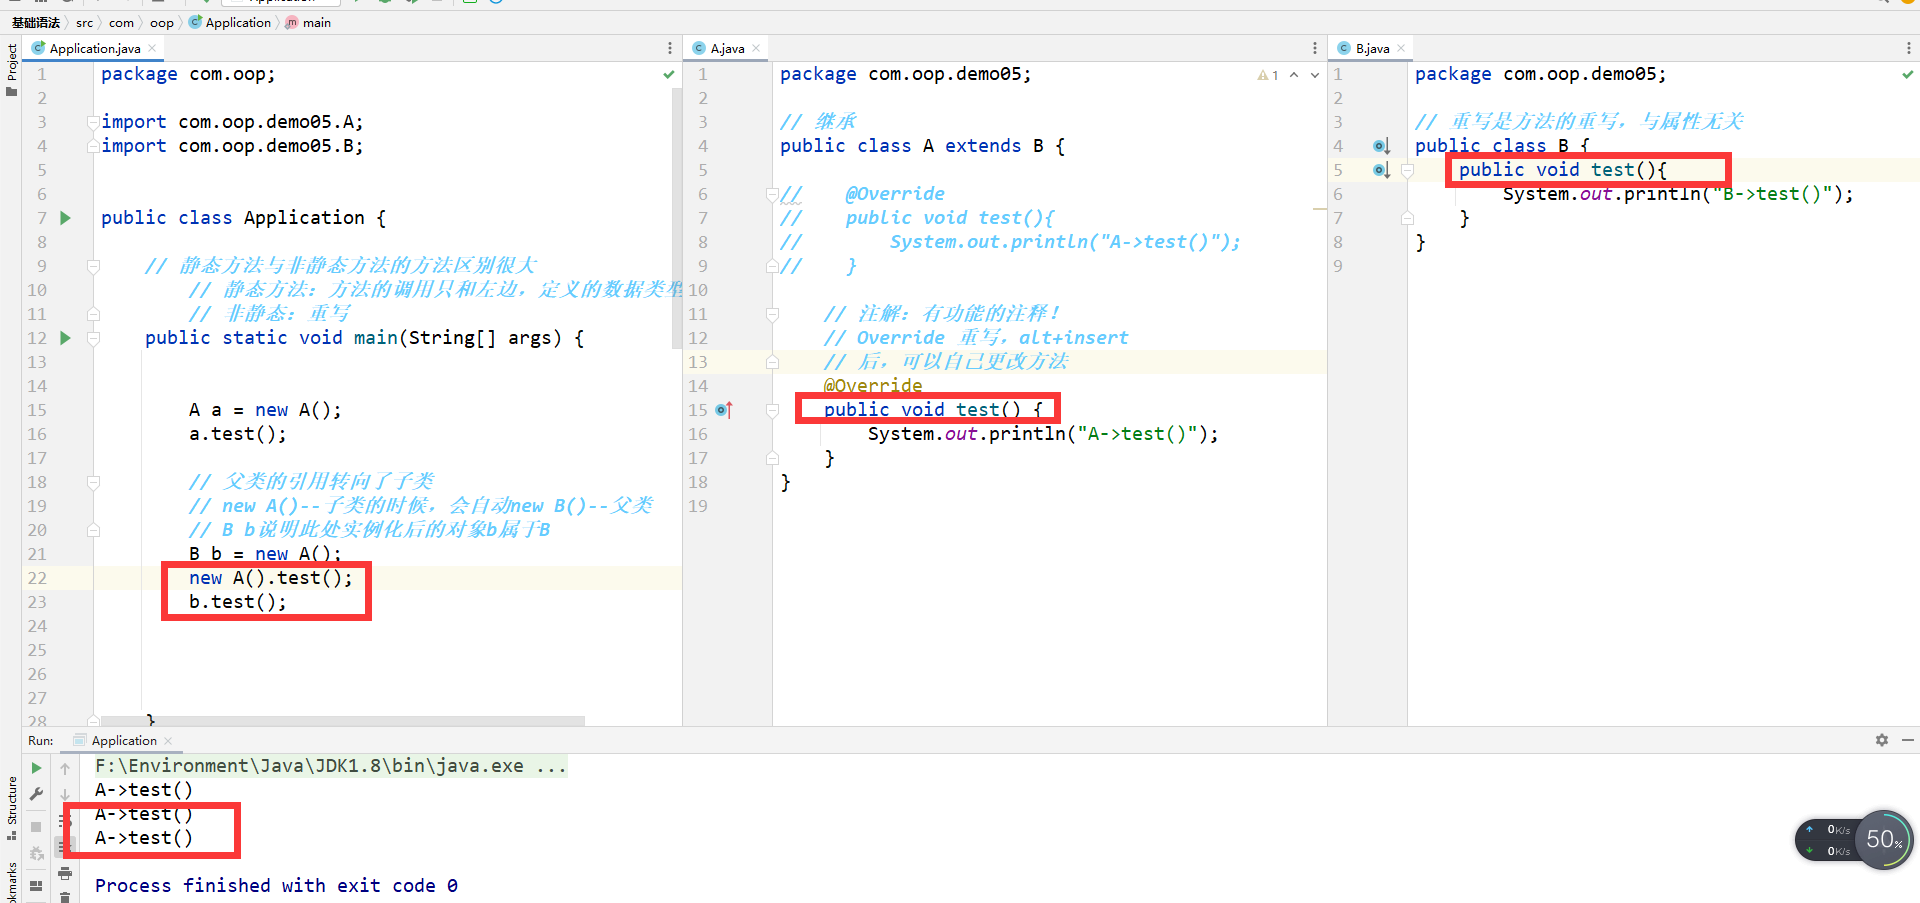1920x903 pixels.
Task: Click the 'package com.oop;' statement
Action: [x=188, y=74]
